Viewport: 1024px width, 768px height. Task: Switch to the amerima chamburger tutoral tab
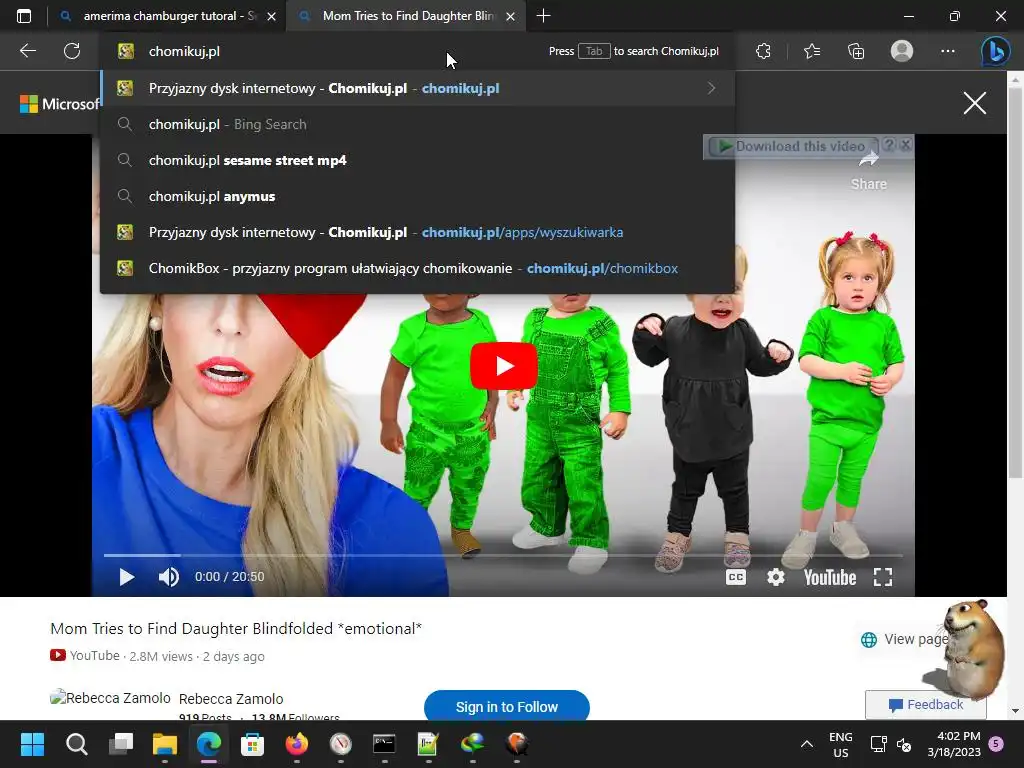click(x=167, y=16)
